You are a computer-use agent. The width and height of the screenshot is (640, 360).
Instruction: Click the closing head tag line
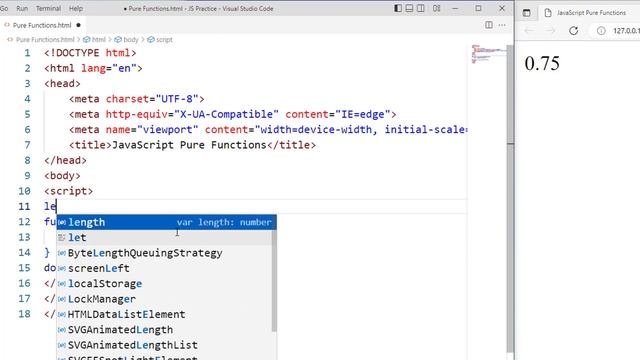pyautogui.click(x=65, y=160)
